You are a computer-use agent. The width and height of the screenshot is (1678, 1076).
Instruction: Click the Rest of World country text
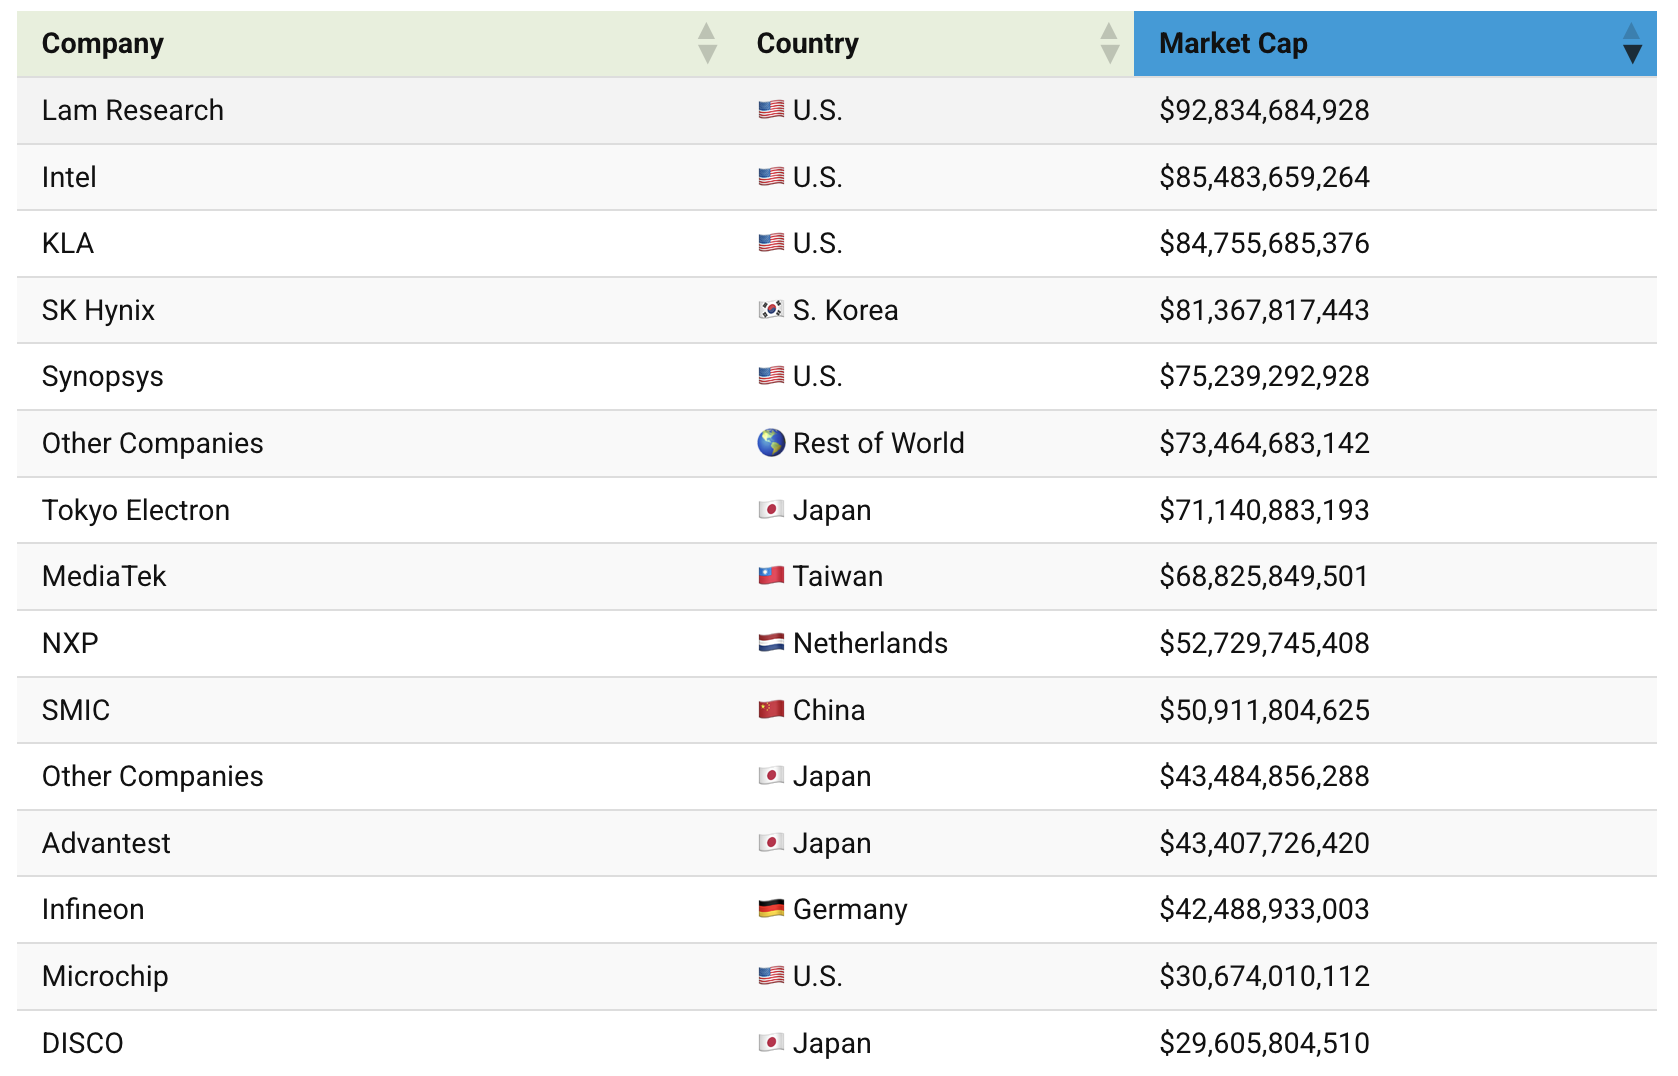(x=878, y=443)
